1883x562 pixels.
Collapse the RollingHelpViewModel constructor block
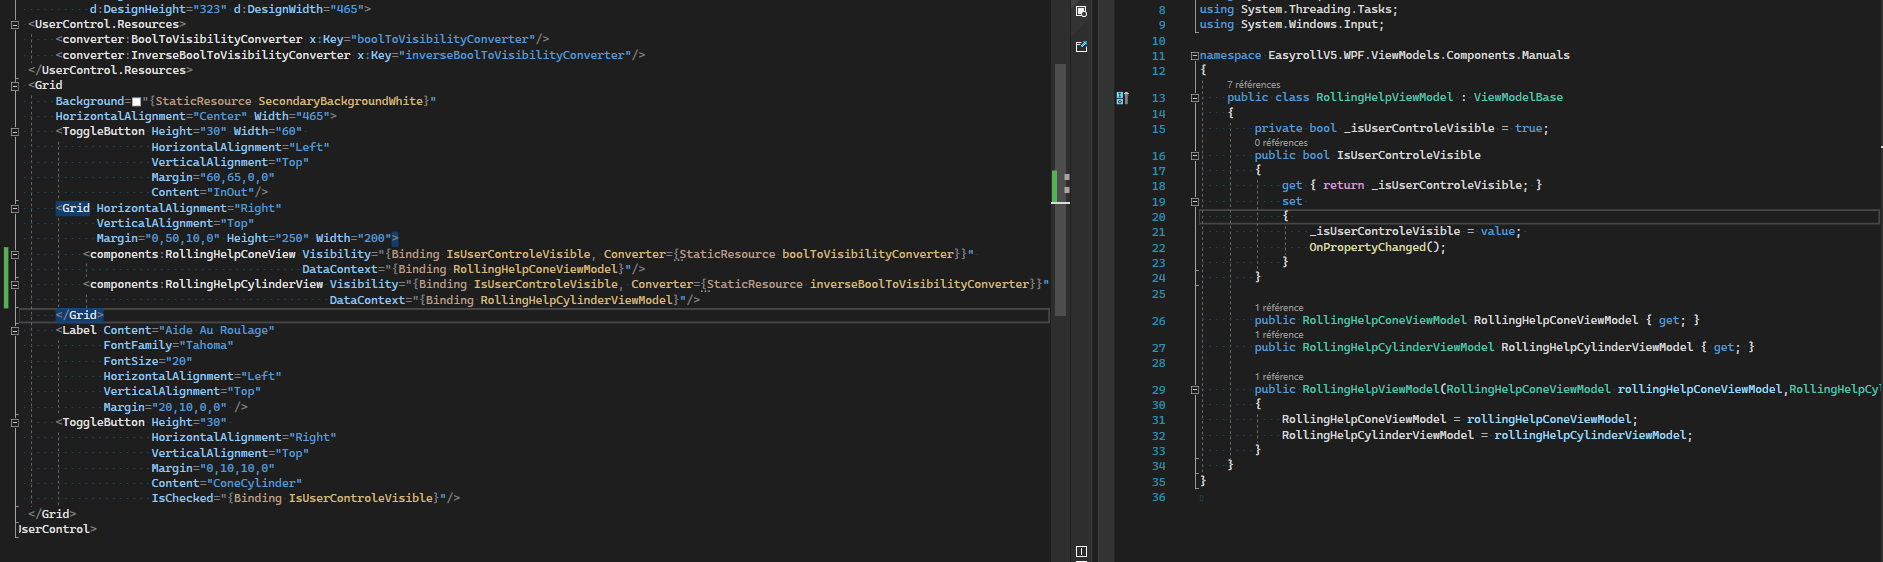pyautogui.click(x=1194, y=390)
